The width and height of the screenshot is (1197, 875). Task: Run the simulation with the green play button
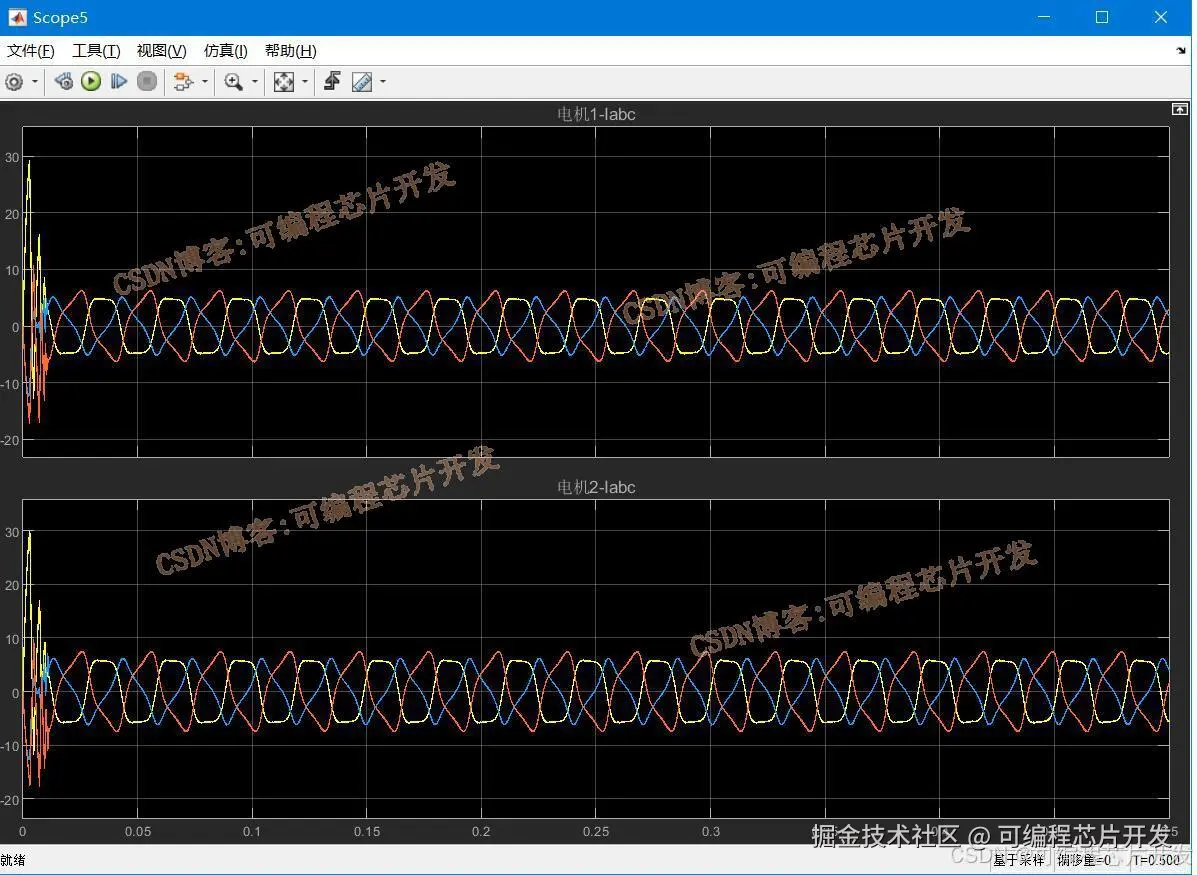(91, 81)
